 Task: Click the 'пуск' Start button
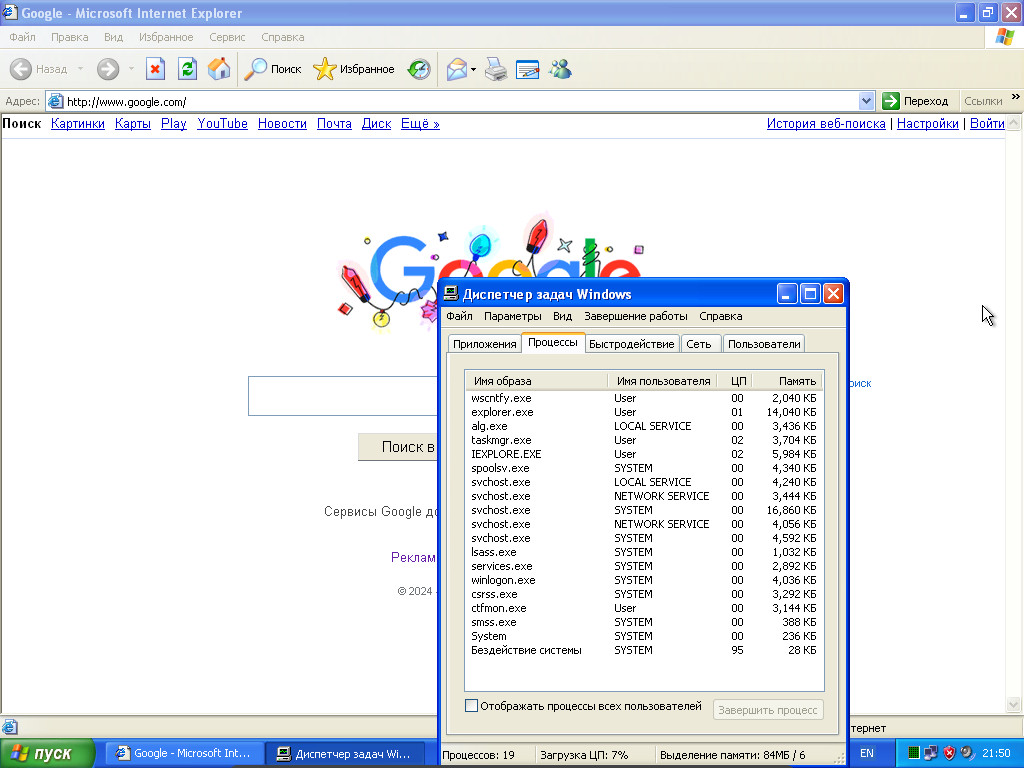tap(47, 754)
